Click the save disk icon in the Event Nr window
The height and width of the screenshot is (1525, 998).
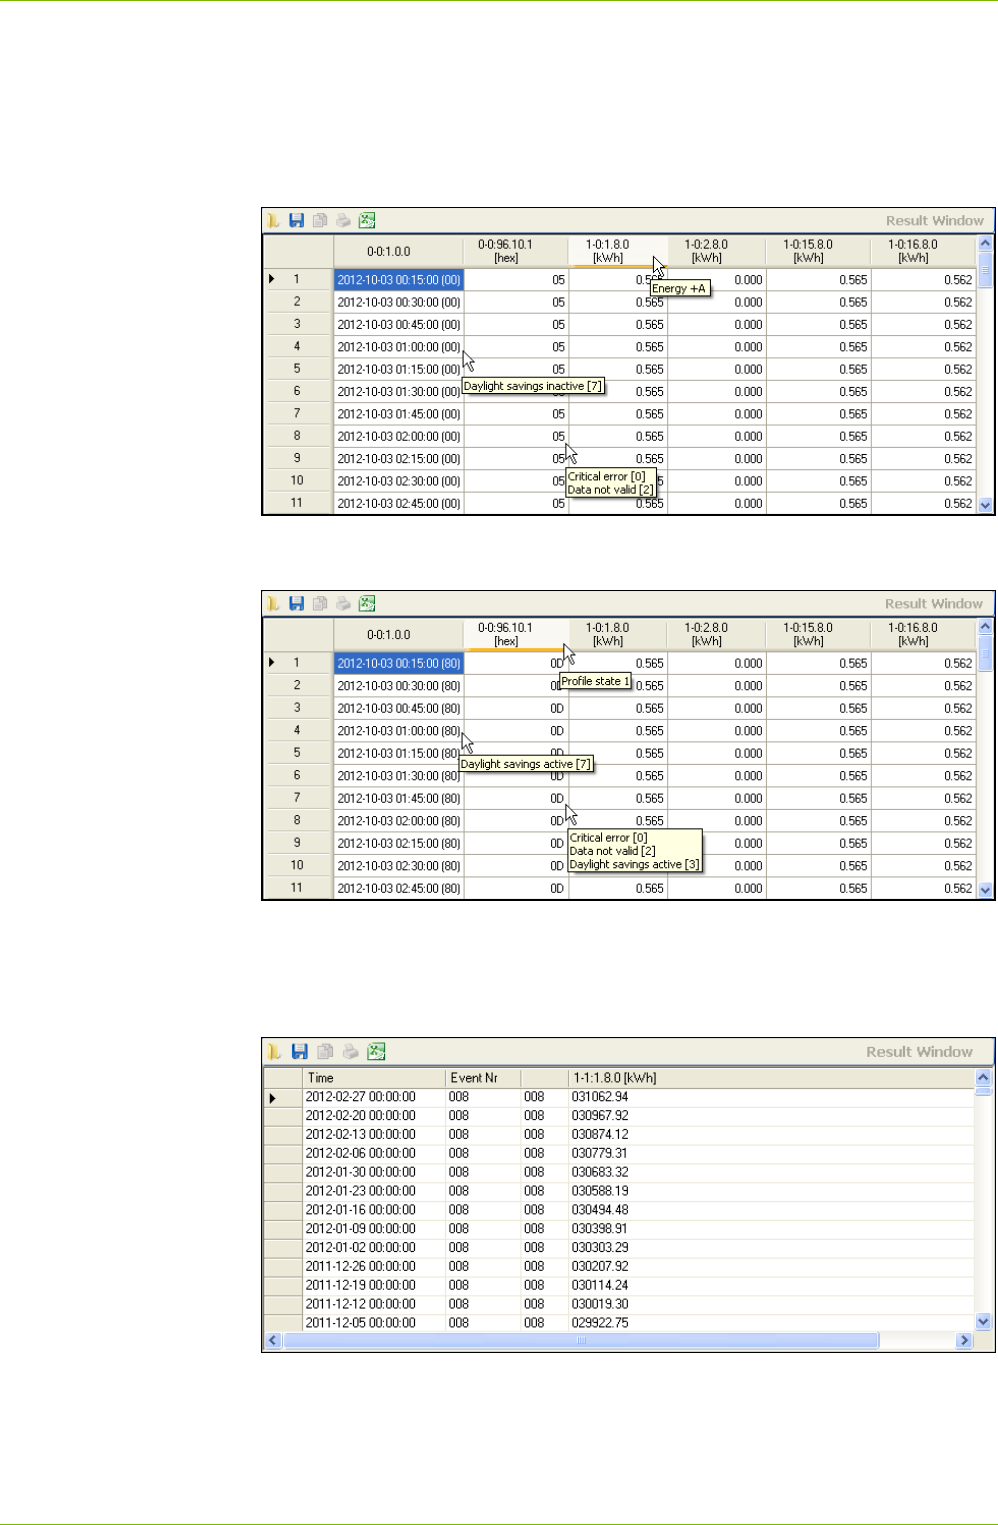pyautogui.click(x=299, y=1052)
